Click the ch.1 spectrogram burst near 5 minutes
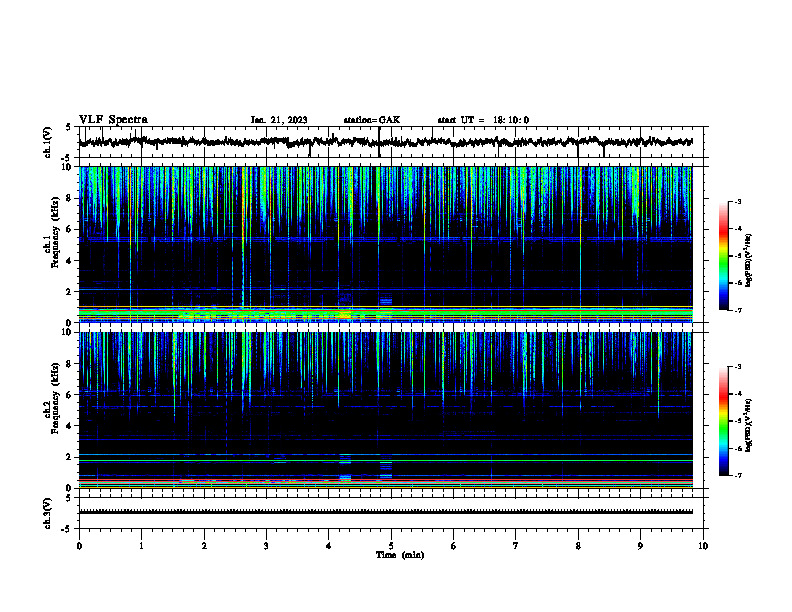Viewport: 792px width, 612px height. pos(386,300)
